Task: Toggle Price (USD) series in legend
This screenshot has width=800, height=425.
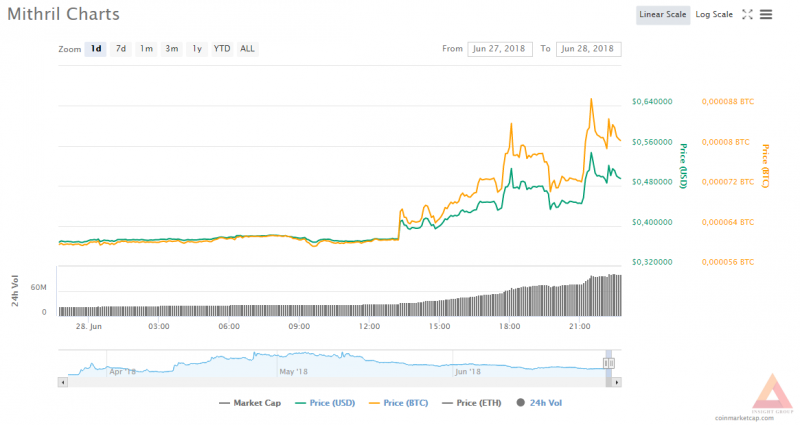Action: (325, 403)
